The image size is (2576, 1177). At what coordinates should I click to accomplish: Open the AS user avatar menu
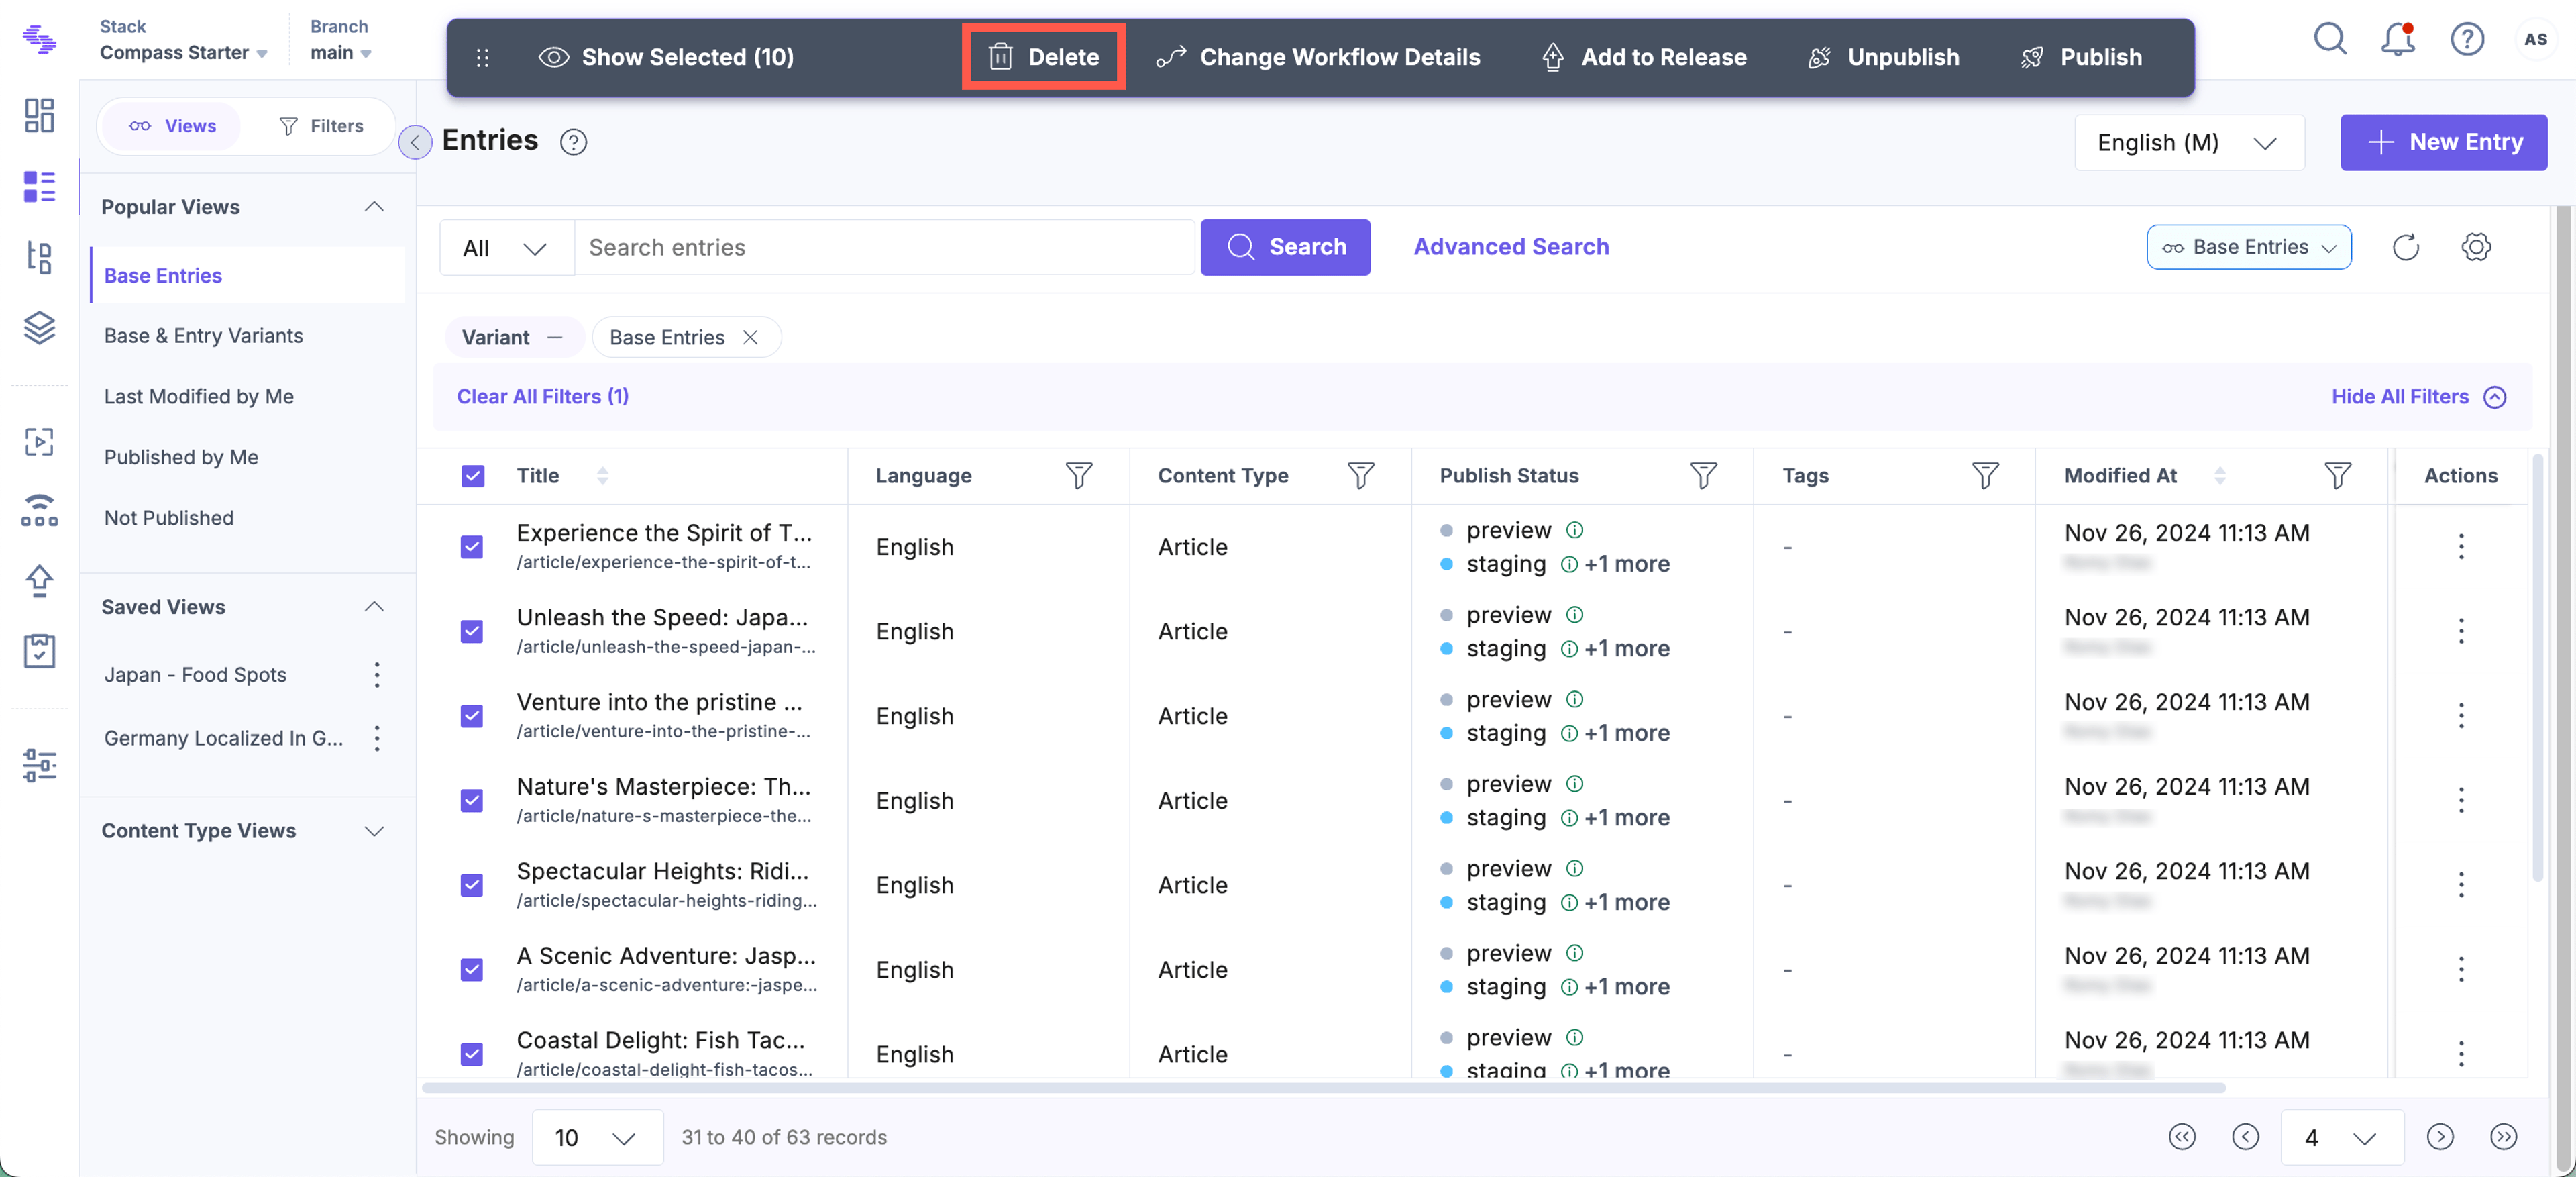click(2535, 39)
